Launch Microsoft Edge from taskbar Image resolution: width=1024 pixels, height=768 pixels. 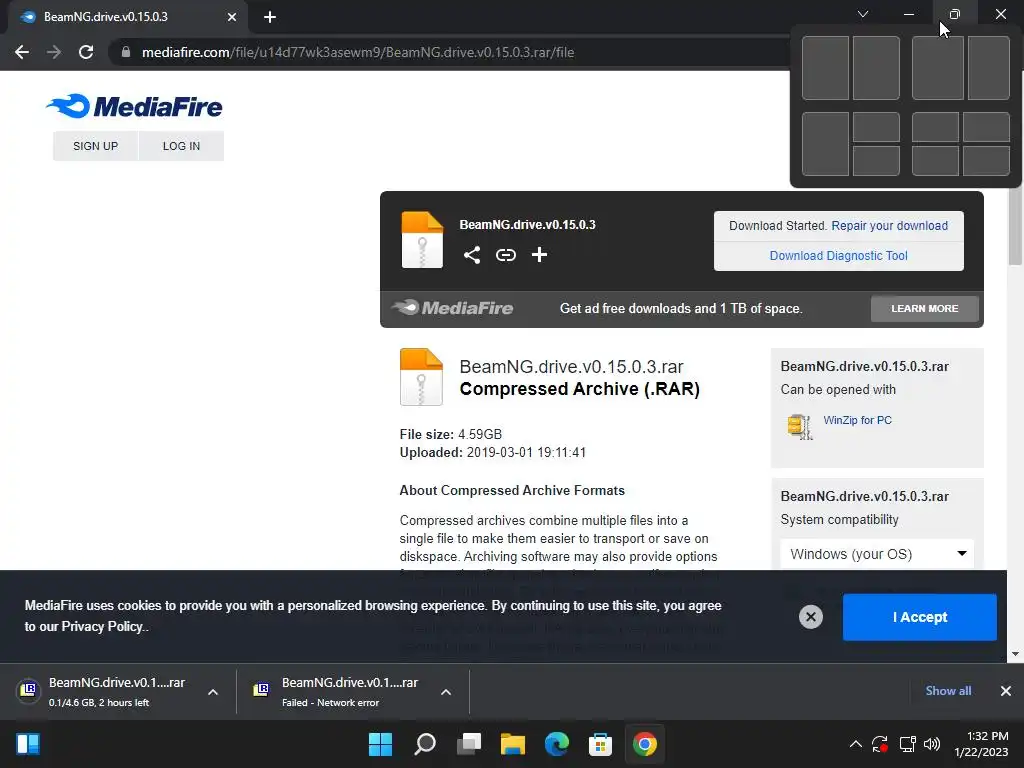tap(556, 744)
